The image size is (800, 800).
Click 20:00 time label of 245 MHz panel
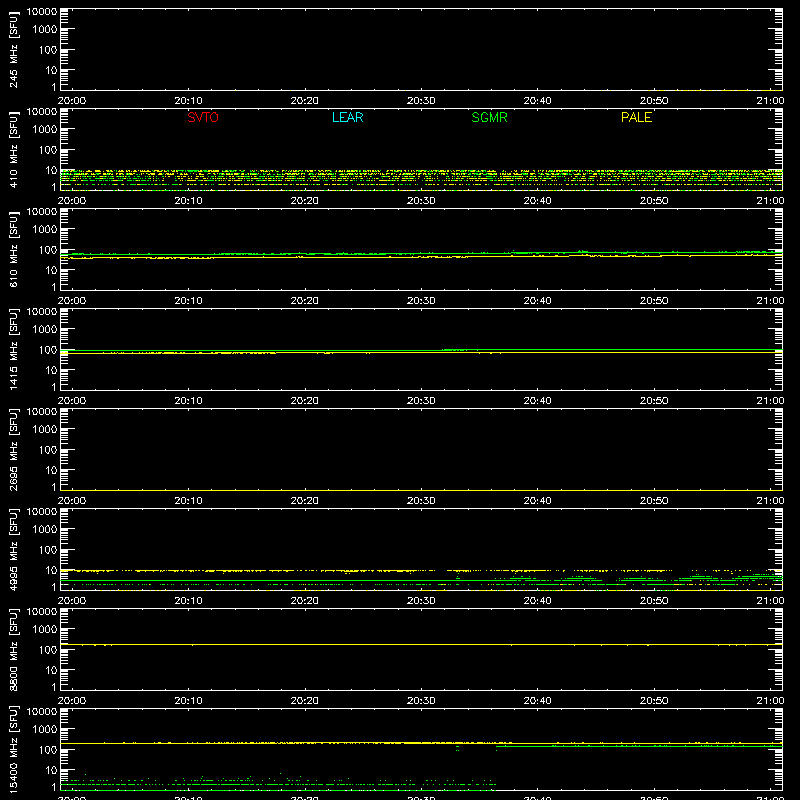click(71, 101)
